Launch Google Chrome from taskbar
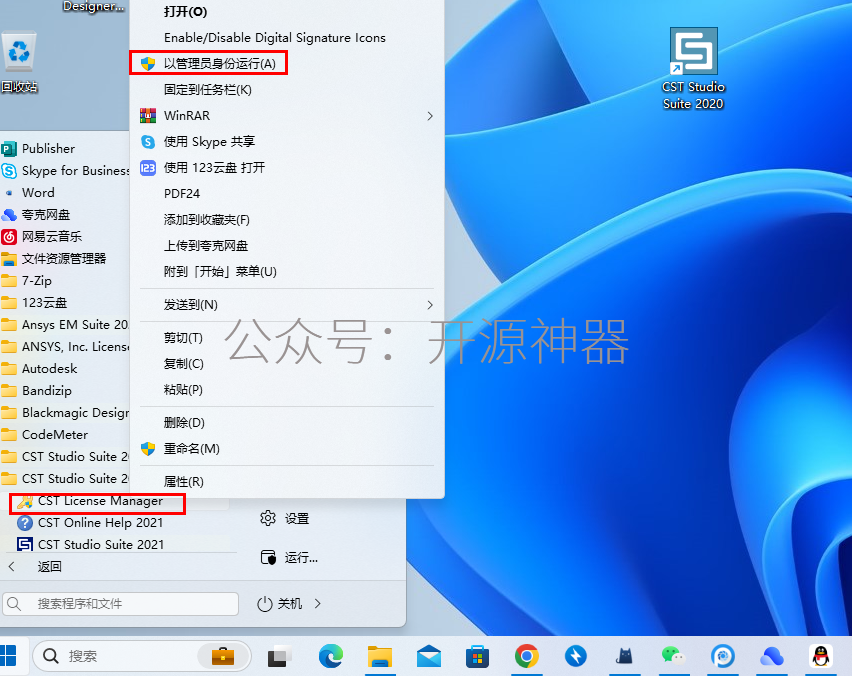This screenshot has width=852, height=676. click(x=527, y=656)
